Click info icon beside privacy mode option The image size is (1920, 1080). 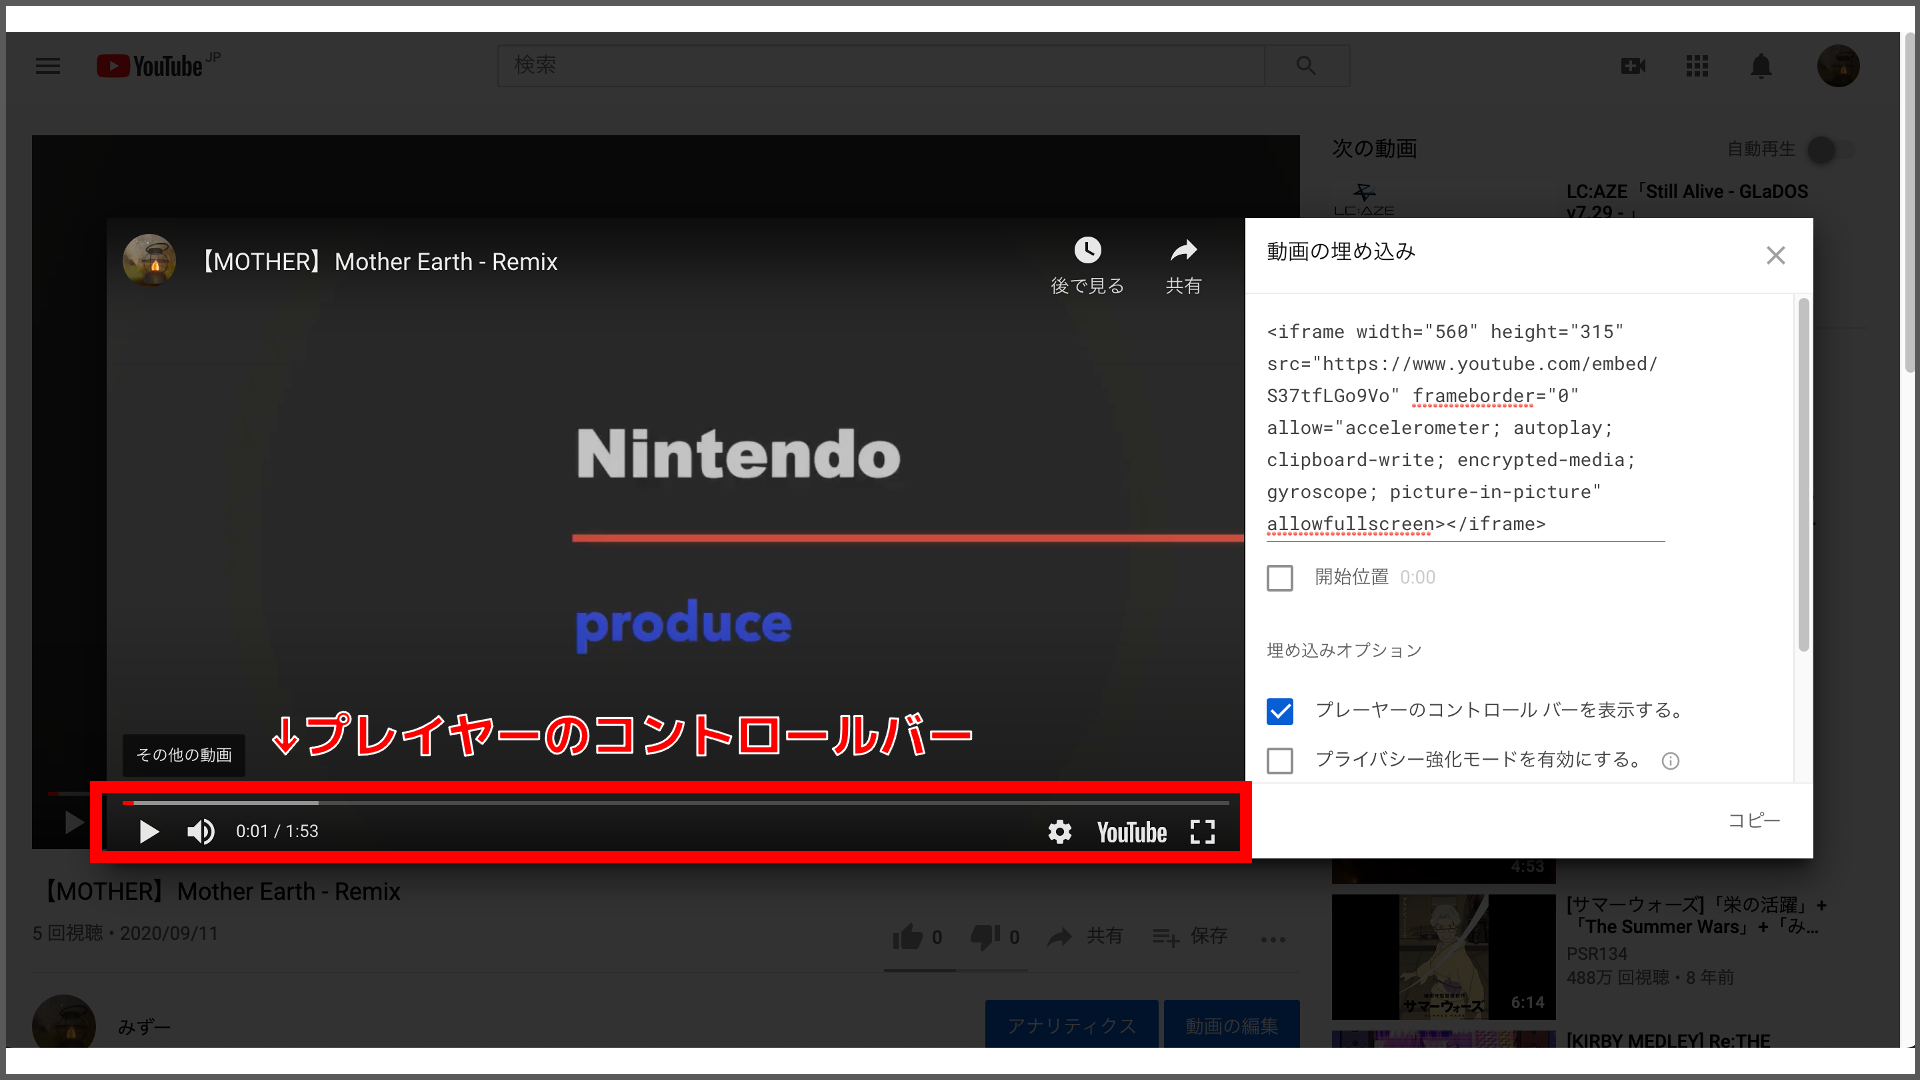[x=1670, y=761]
